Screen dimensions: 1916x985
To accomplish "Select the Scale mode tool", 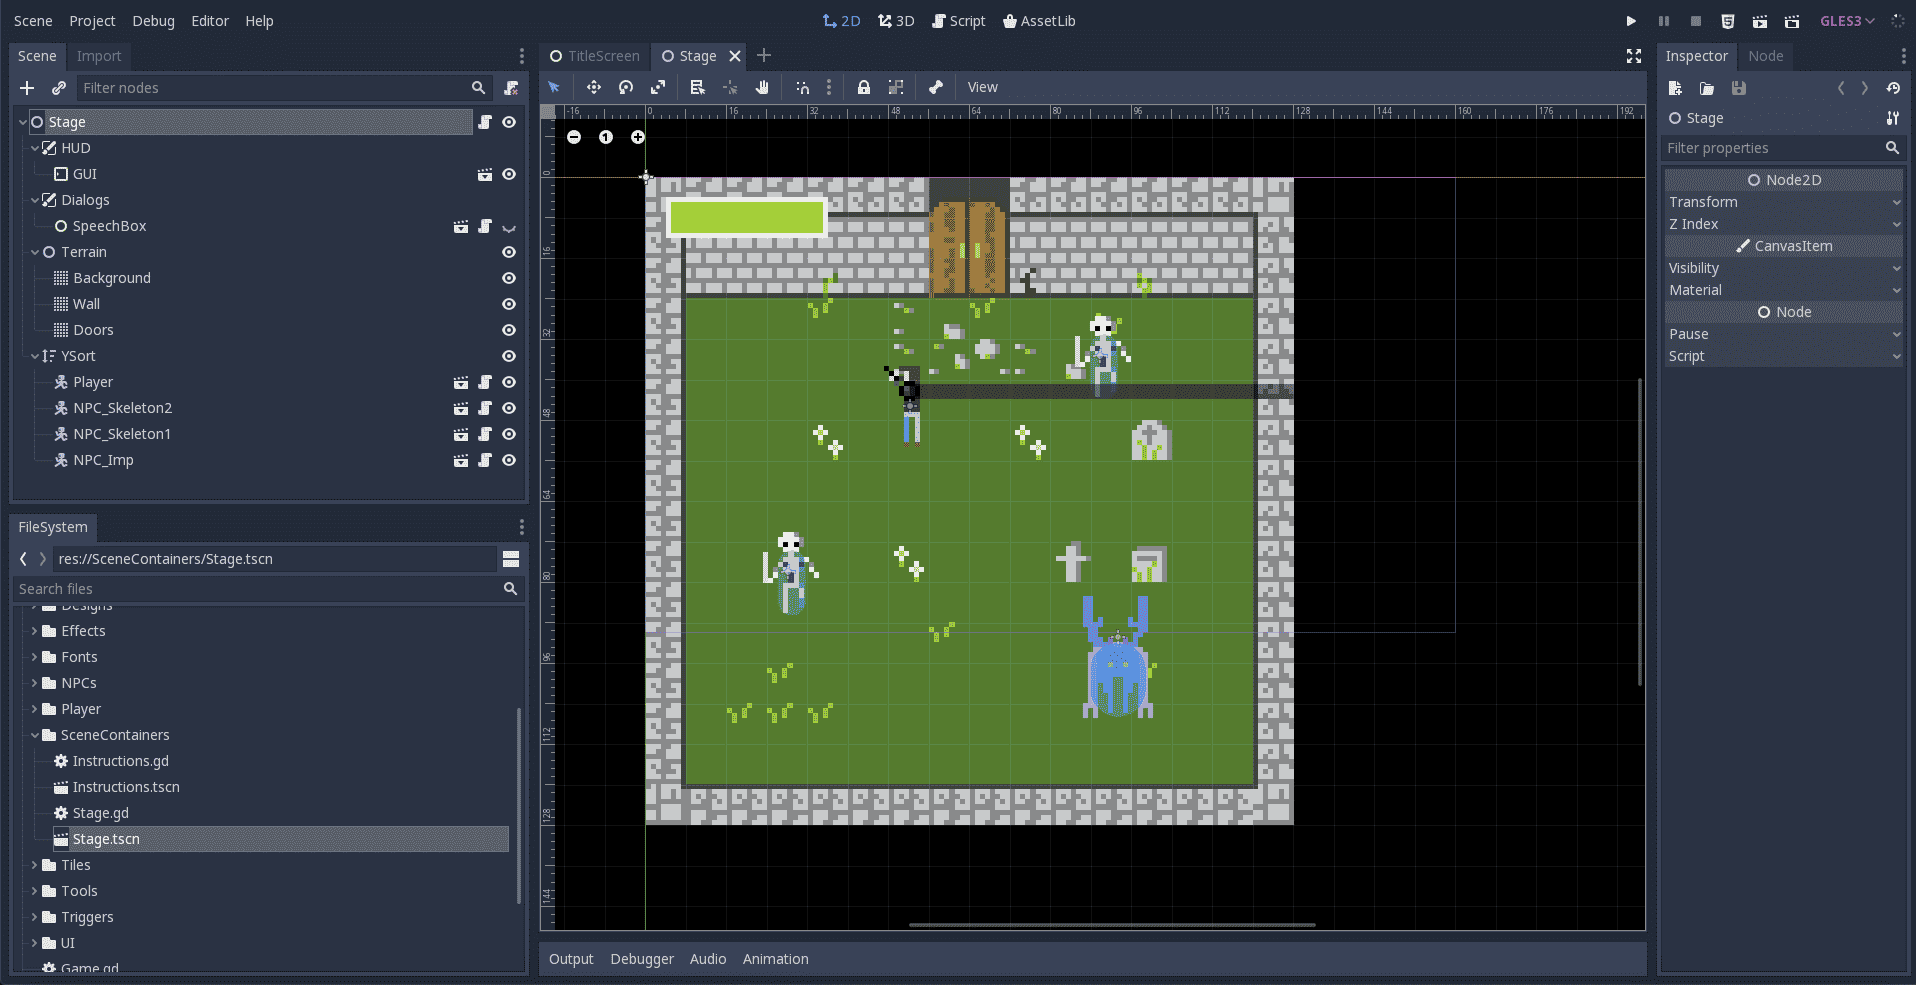I will [658, 88].
